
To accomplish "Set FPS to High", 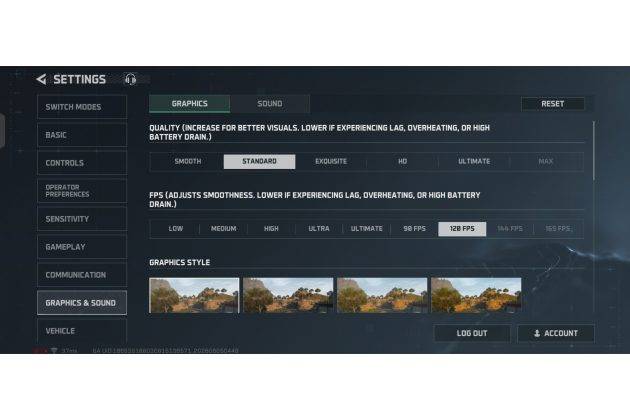I will pyautogui.click(x=271, y=229).
